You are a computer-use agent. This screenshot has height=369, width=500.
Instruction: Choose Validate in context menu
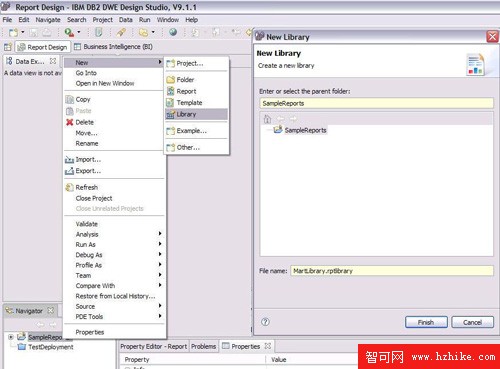click(x=87, y=224)
